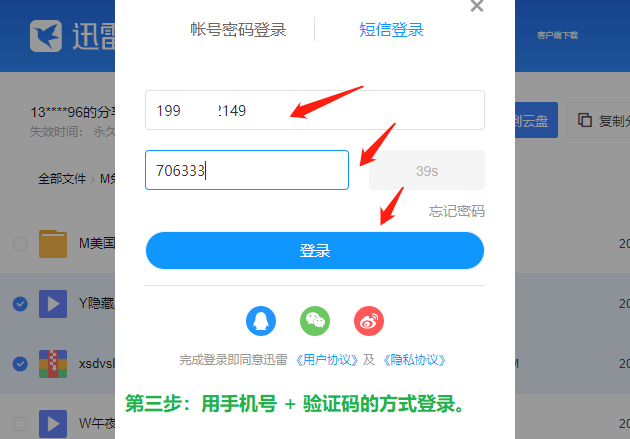Screen dimensions: 630x439
Task: Open the 《隐私协议》 link
Action: (415, 360)
